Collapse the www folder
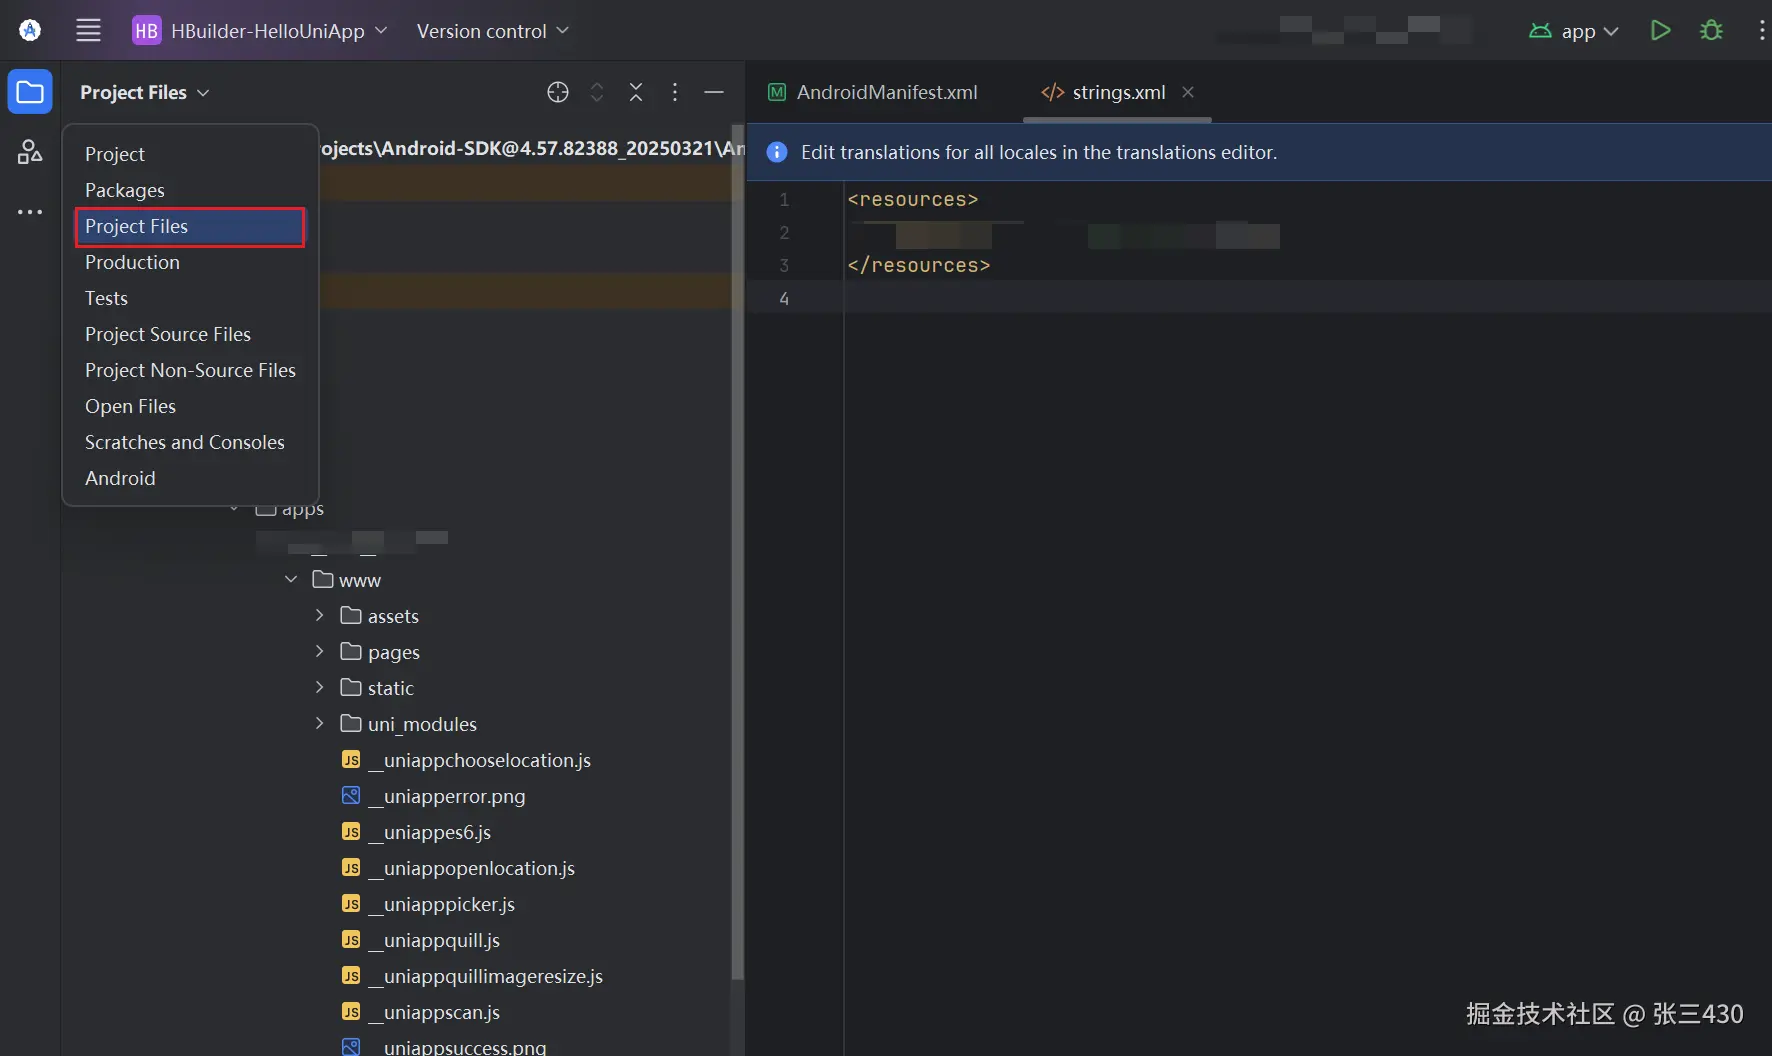Viewport: 1772px width, 1056px height. 291,579
